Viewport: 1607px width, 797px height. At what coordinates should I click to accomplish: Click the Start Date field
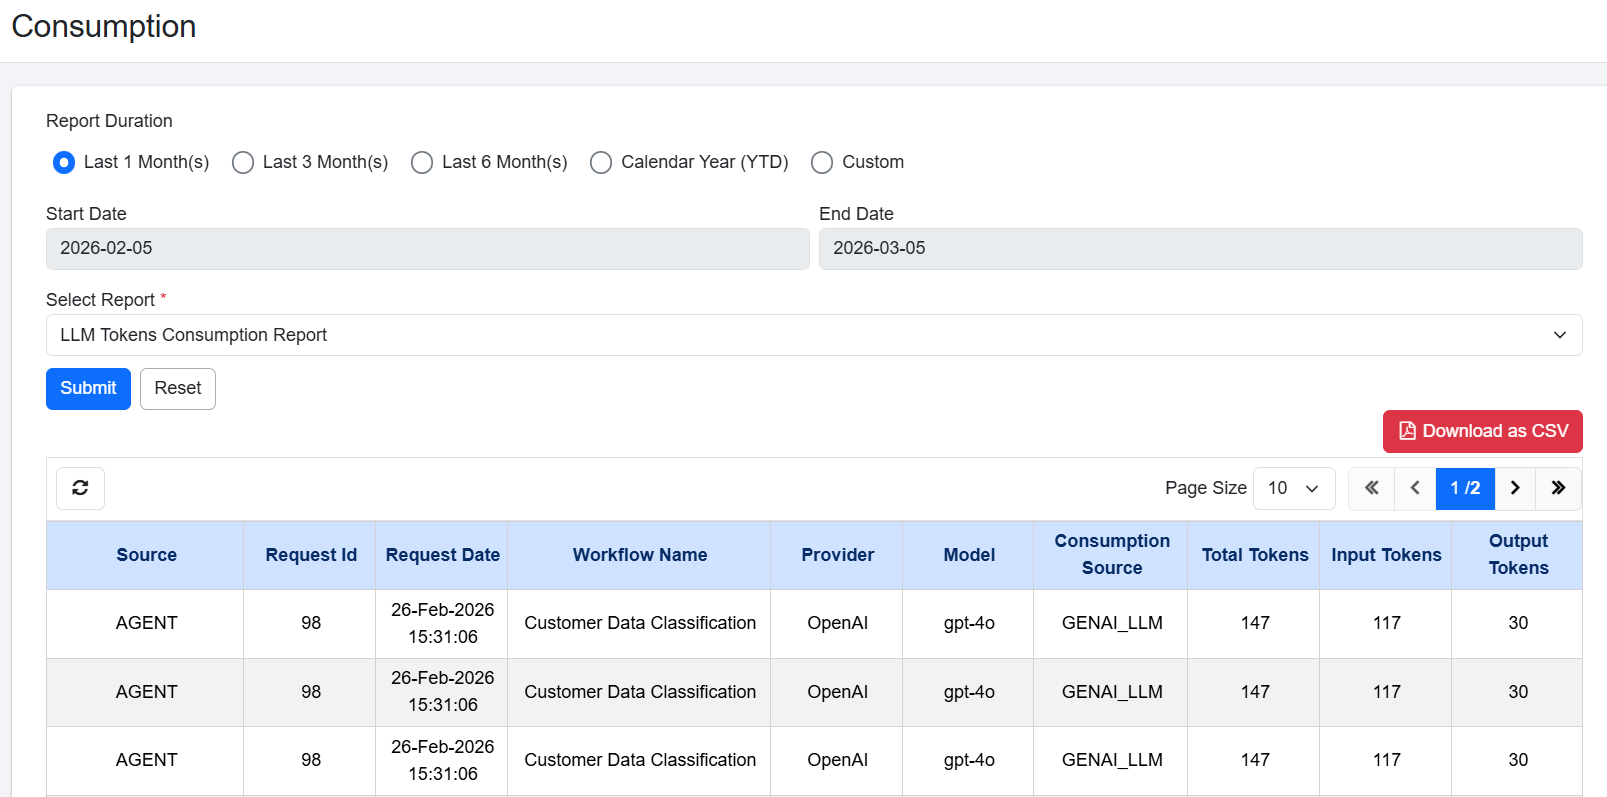tap(427, 248)
